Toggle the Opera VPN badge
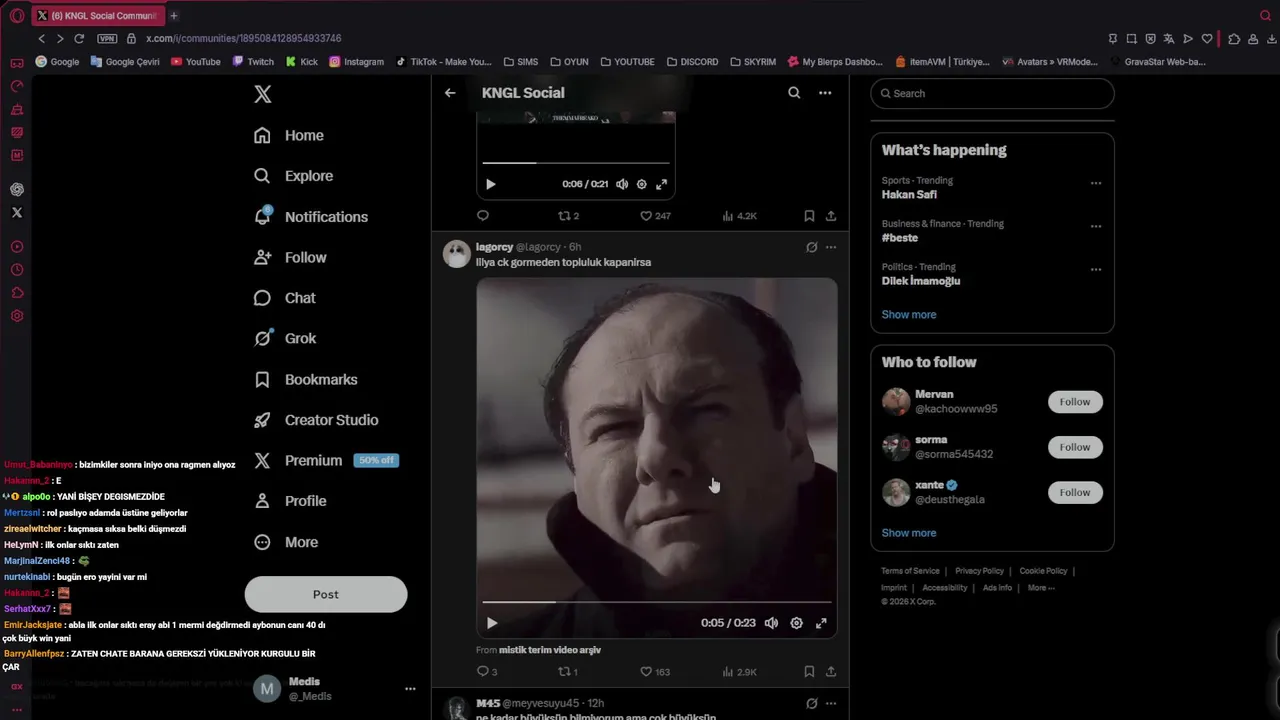The width and height of the screenshot is (1280, 720). click(x=107, y=38)
